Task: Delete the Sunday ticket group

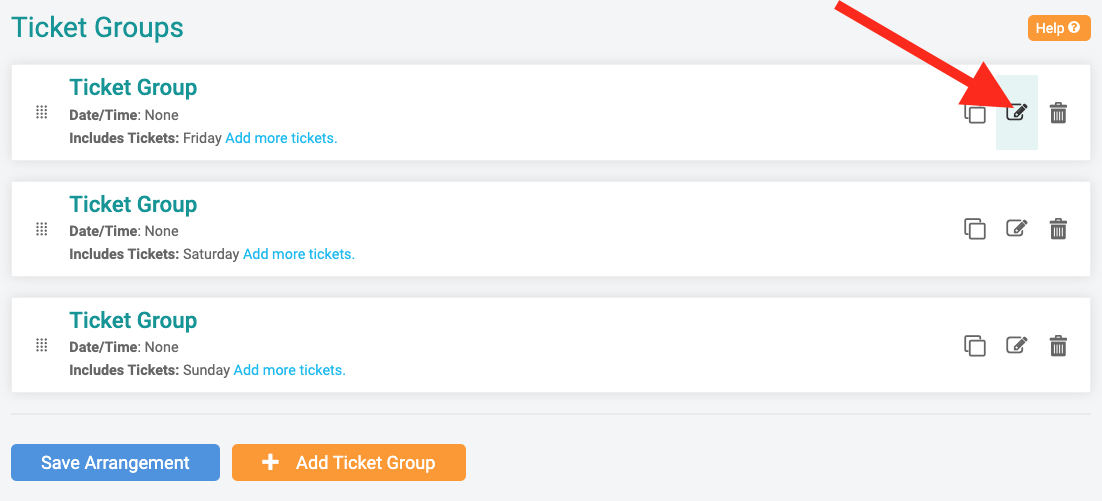Action: [1058, 346]
